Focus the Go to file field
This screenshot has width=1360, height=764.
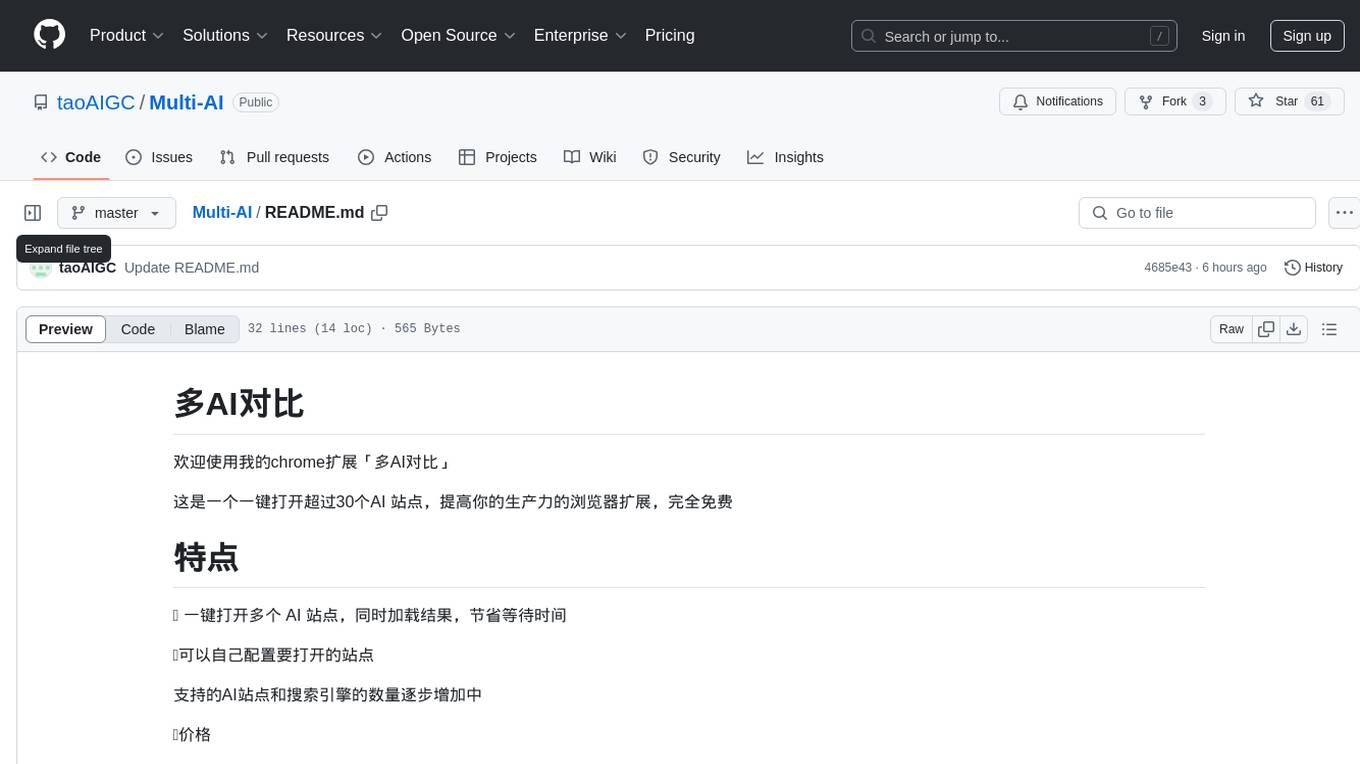pos(1197,213)
